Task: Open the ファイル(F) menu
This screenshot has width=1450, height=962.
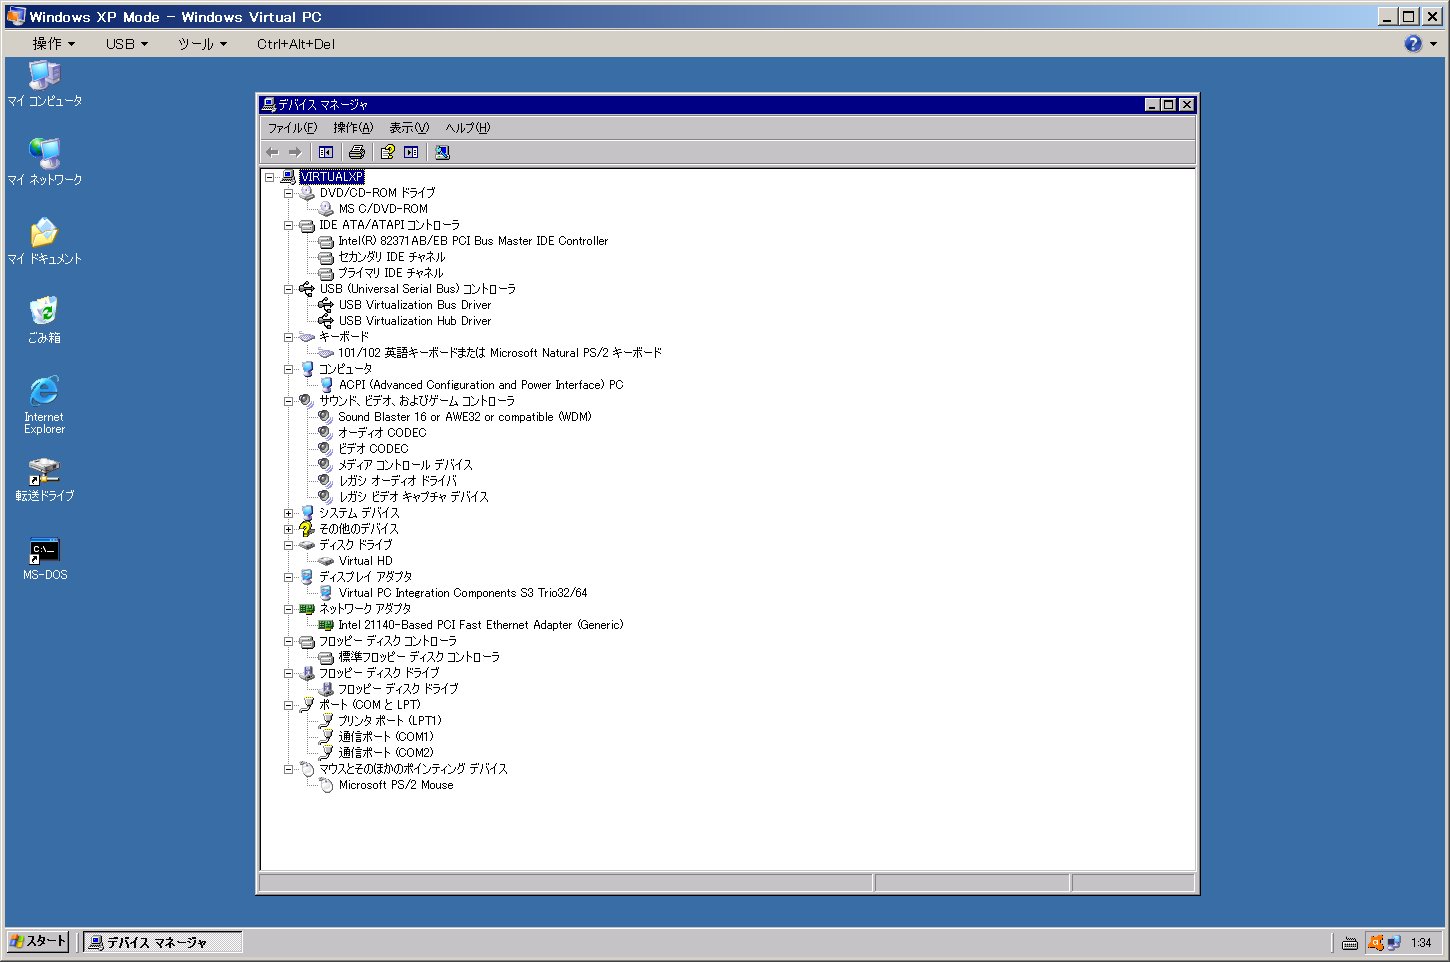Action: [292, 128]
